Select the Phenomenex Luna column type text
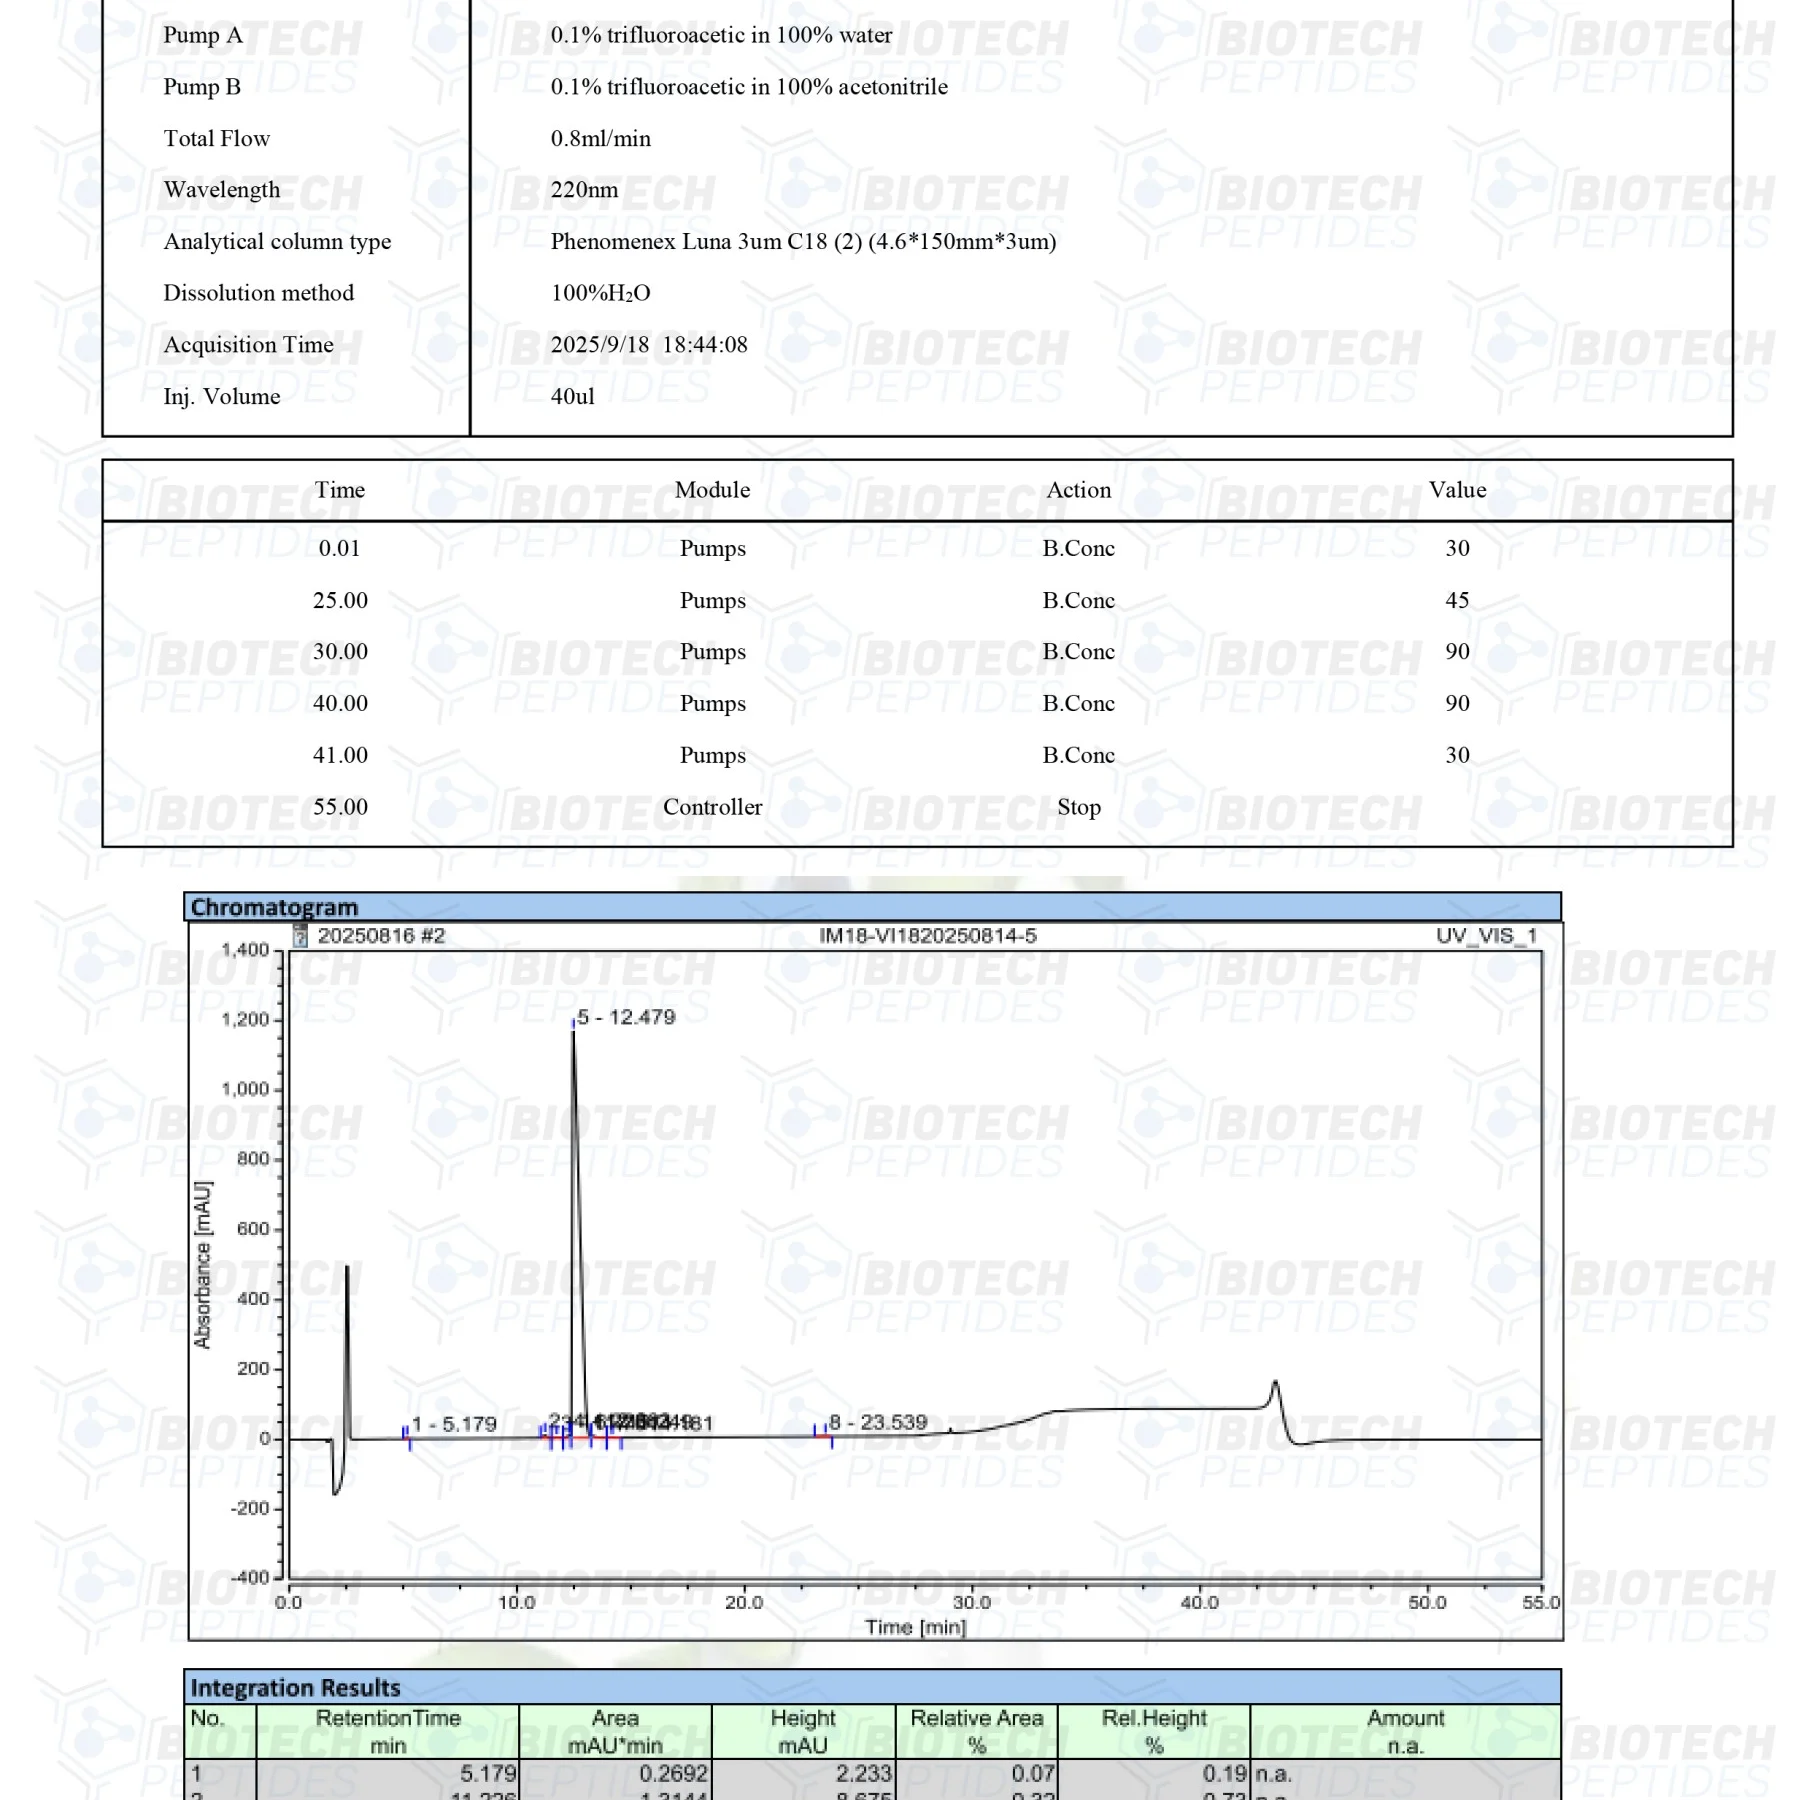Screen dimensions: 1810x1800 (x=803, y=242)
